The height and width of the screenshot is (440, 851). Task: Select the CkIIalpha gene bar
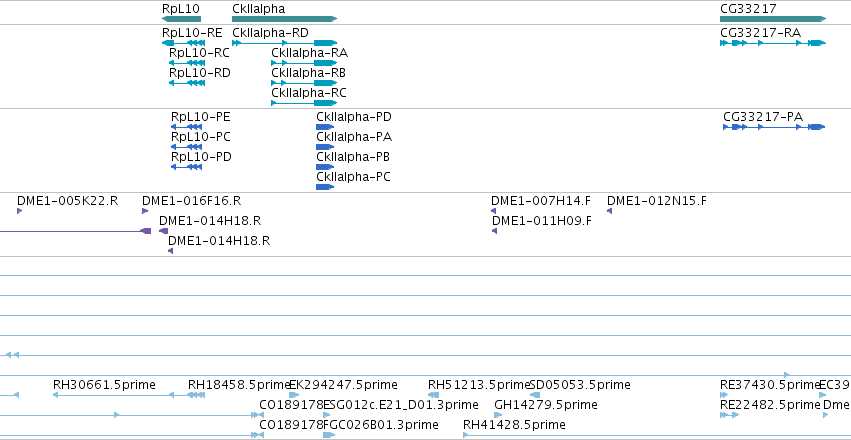point(284,19)
